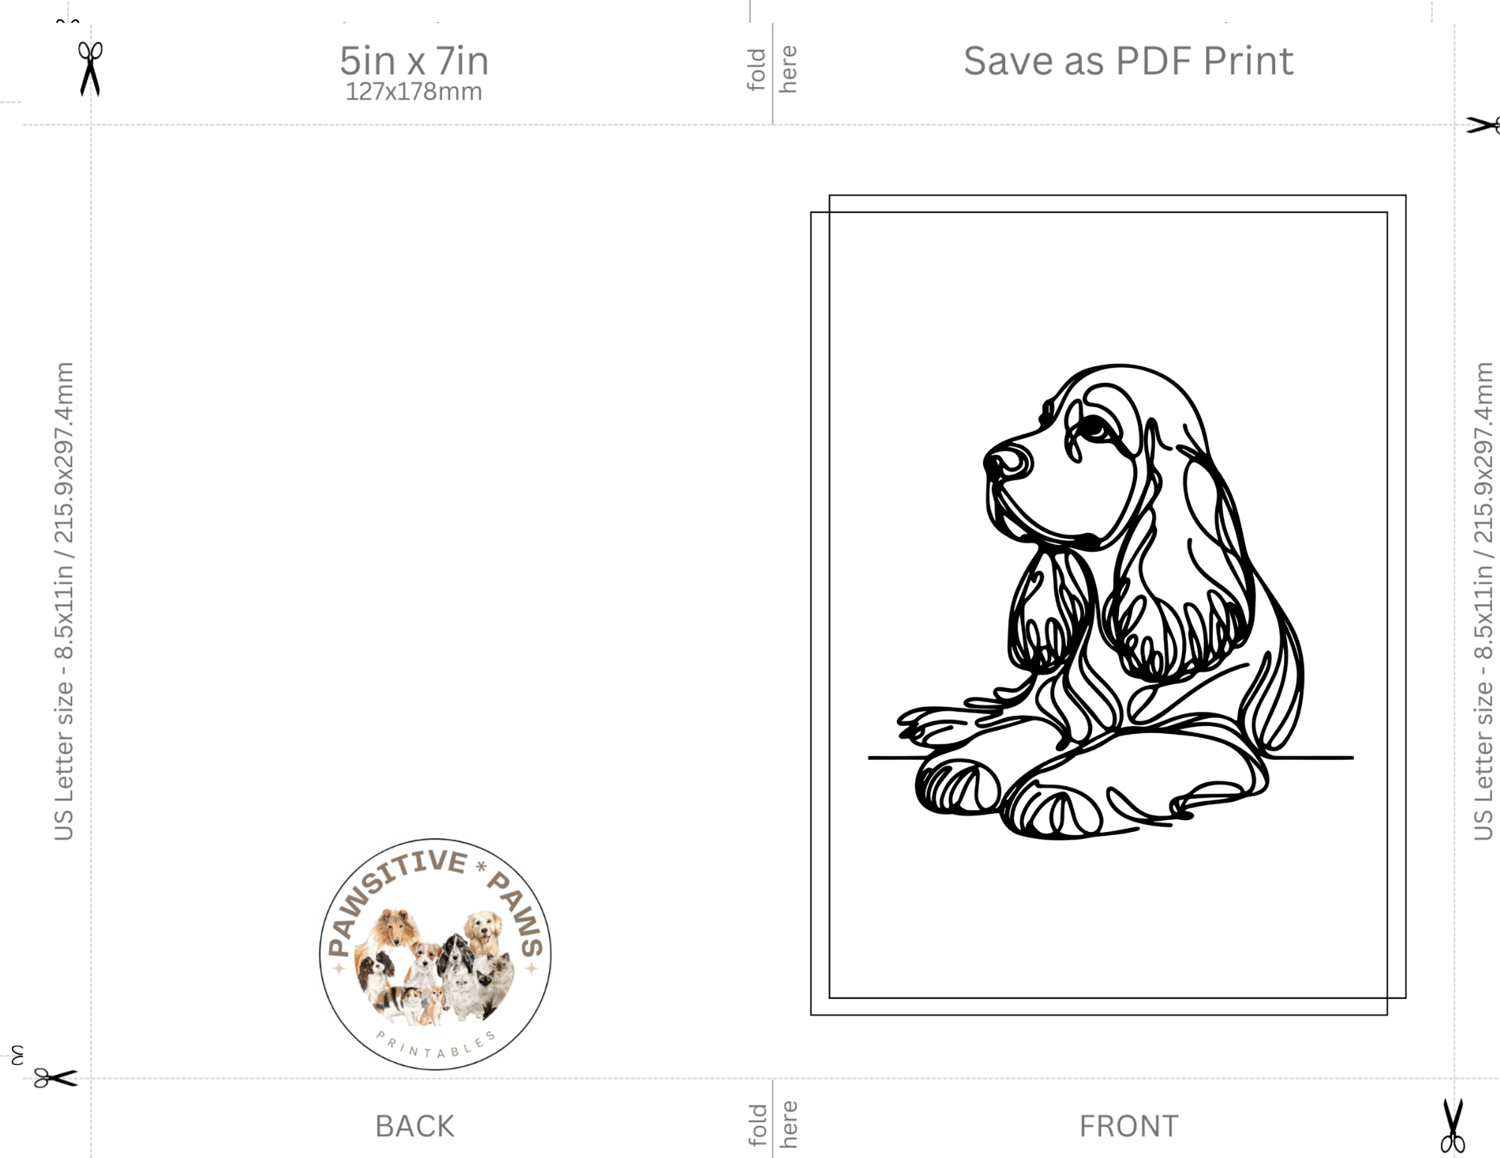The image size is (1500, 1158).
Task: Click the top "fold here" marker
Action: [x=773, y=69]
